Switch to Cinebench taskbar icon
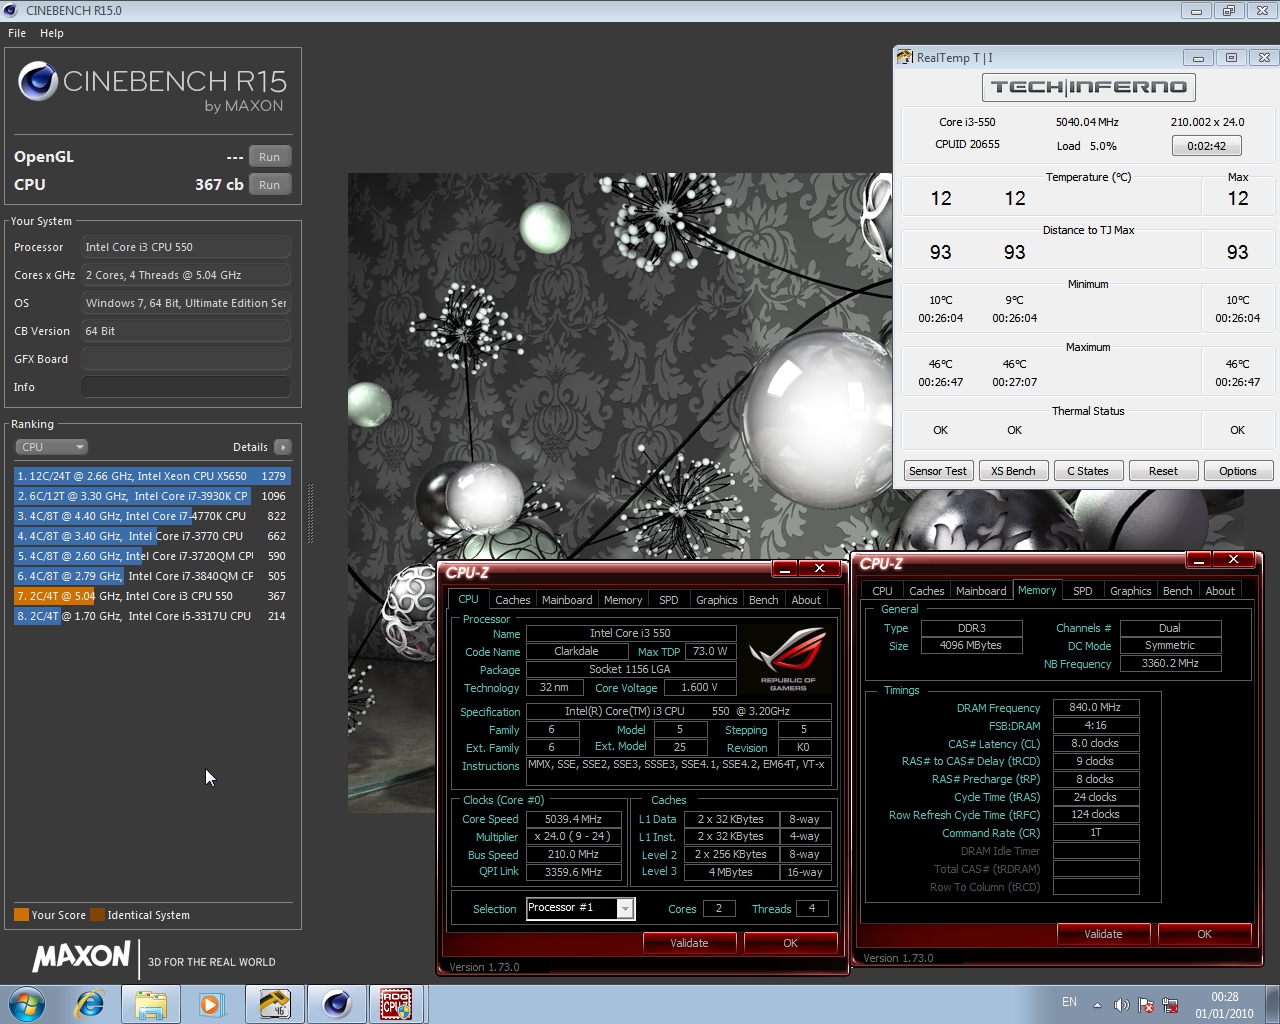 click(336, 1003)
